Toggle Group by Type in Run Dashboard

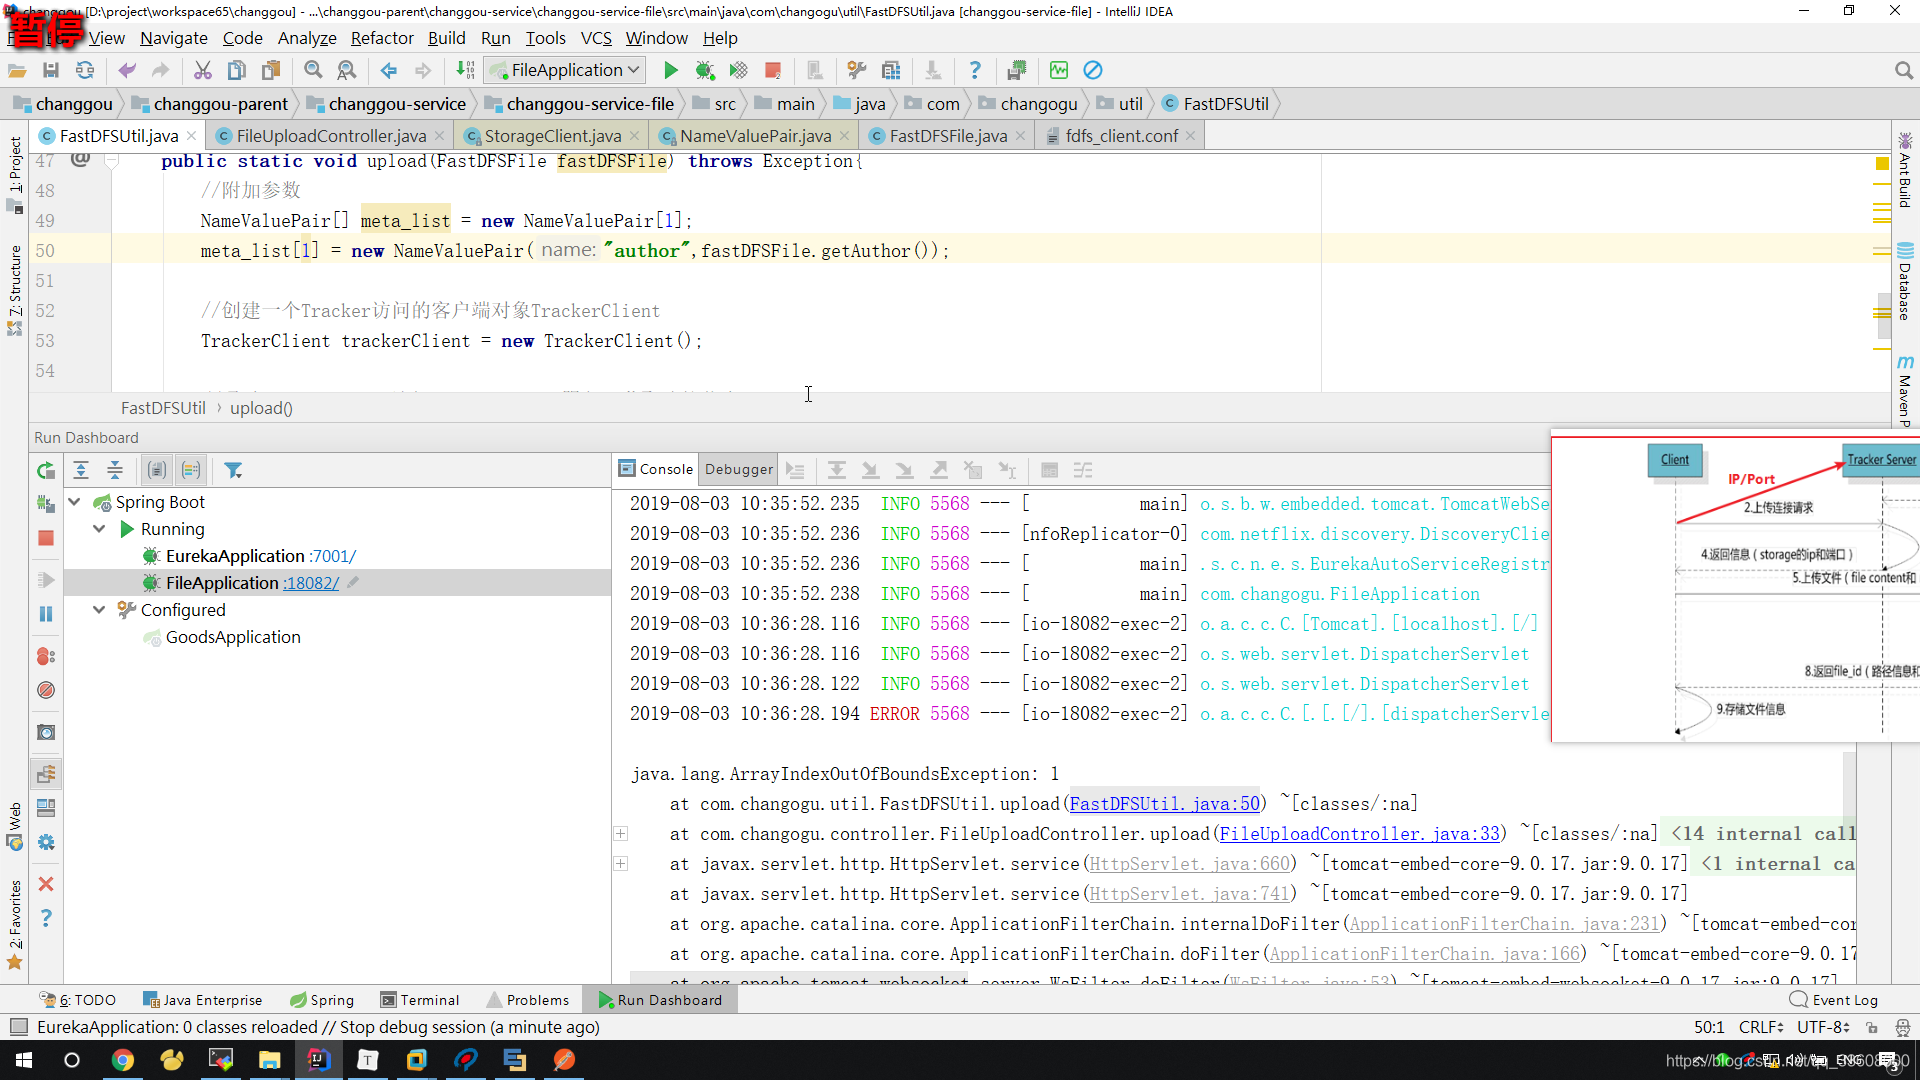point(157,470)
